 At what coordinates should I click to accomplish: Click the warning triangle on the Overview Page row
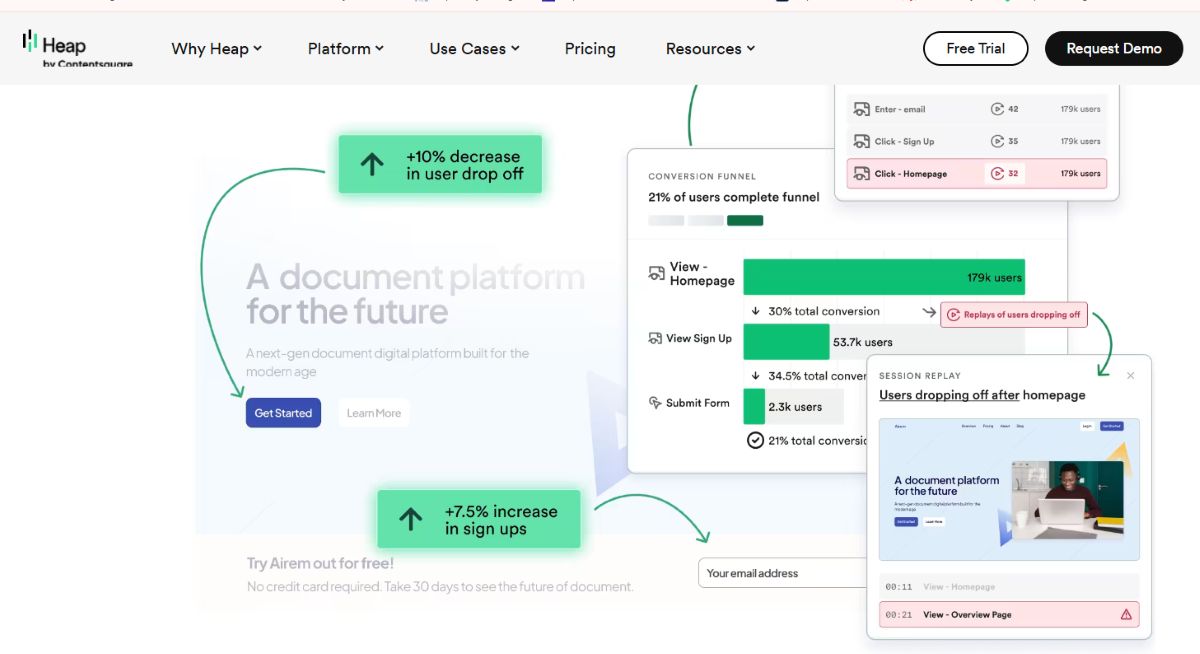[x=1126, y=615]
